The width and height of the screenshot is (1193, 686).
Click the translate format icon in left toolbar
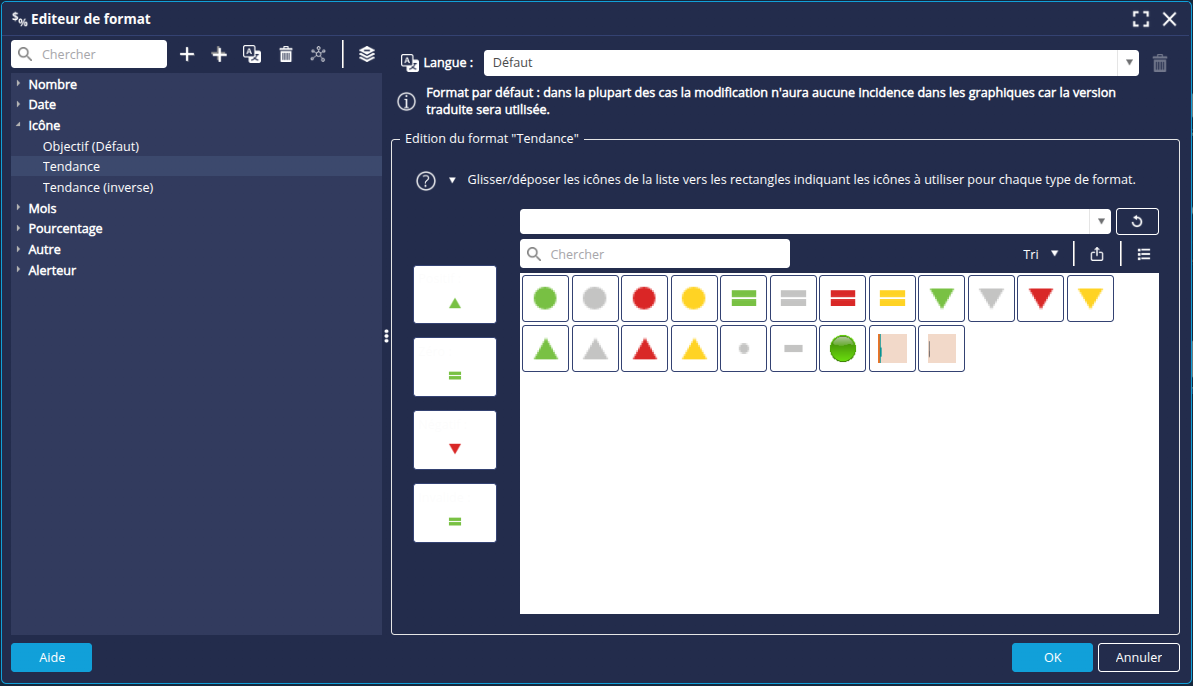coord(253,54)
